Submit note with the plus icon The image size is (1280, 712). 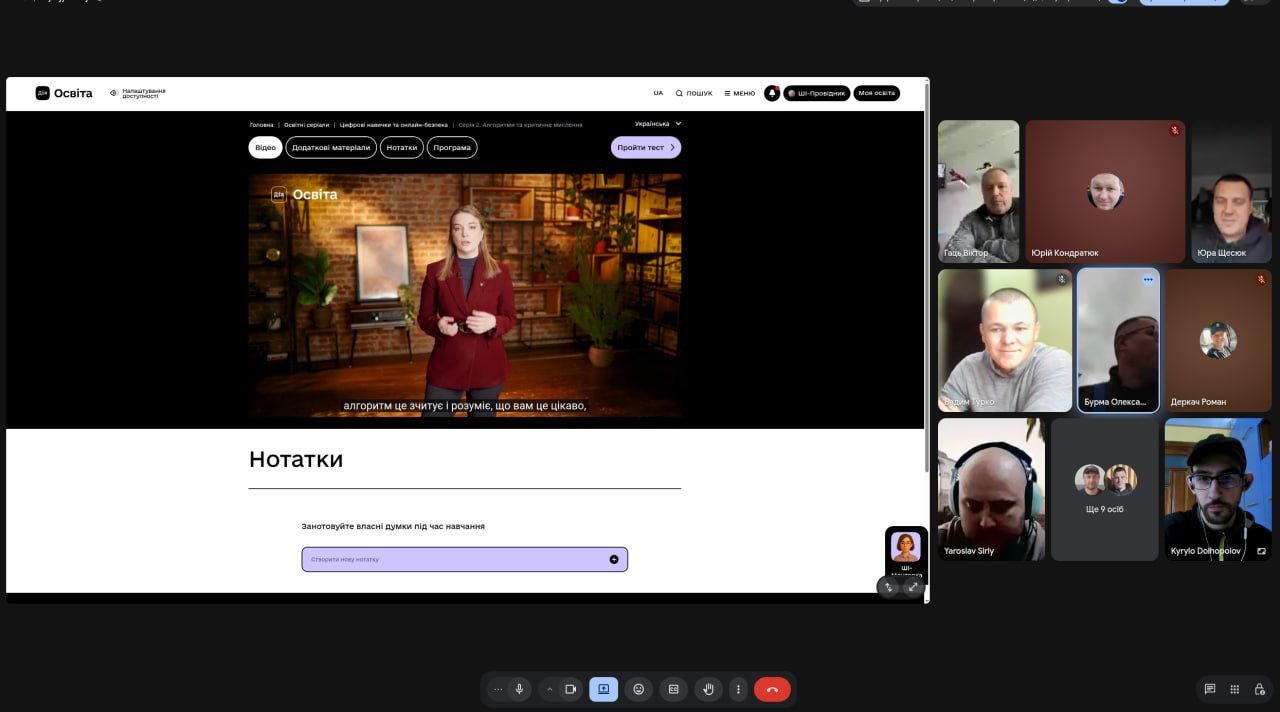tap(614, 559)
